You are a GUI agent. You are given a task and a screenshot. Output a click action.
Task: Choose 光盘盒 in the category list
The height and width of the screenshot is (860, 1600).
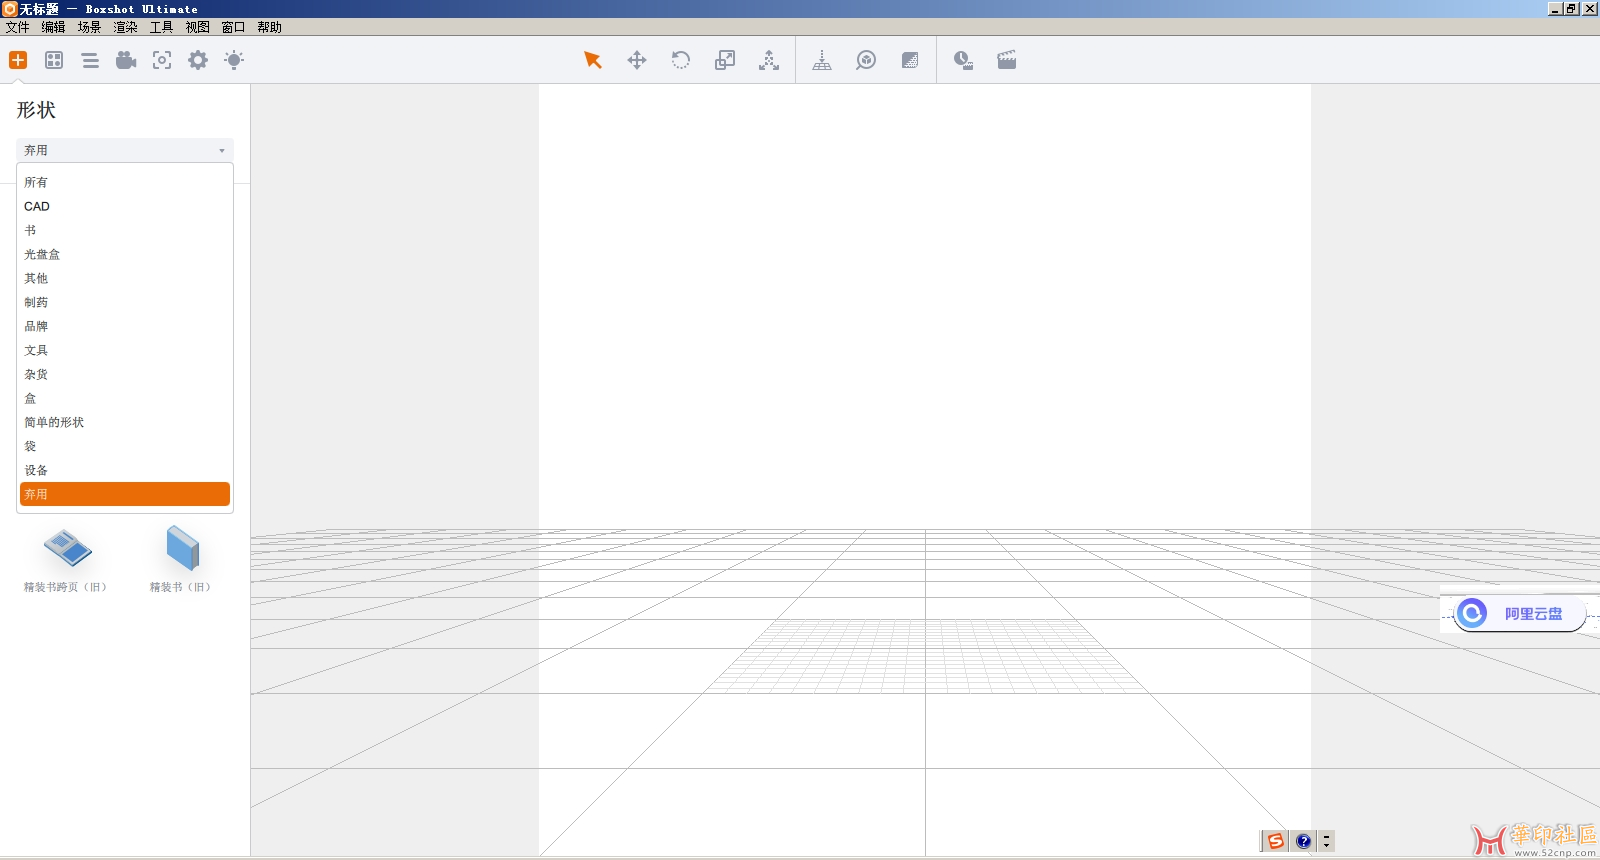pos(125,254)
